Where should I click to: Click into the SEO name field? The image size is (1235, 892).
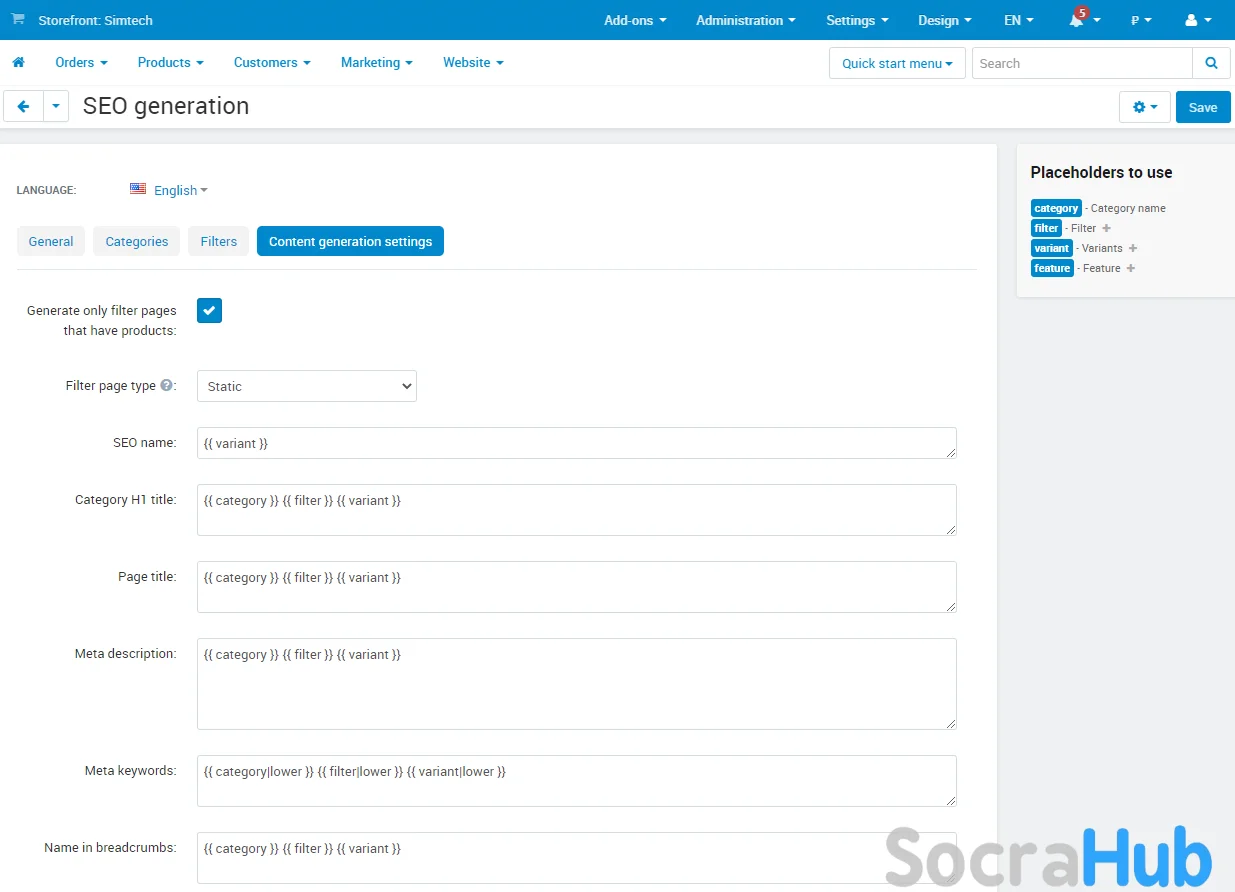click(x=576, y=443)
